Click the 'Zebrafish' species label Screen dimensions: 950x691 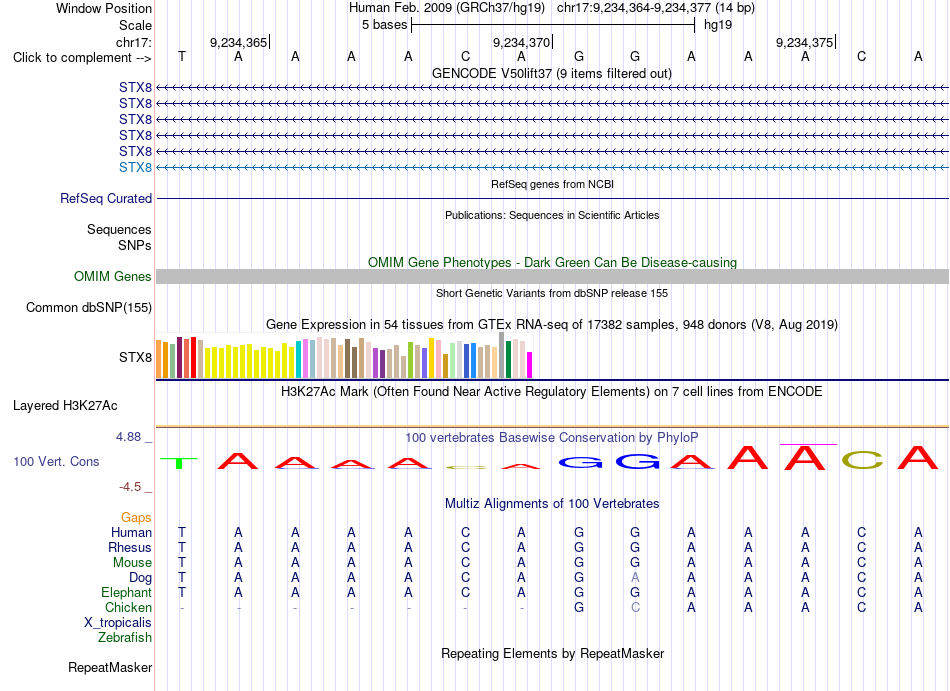125,638
